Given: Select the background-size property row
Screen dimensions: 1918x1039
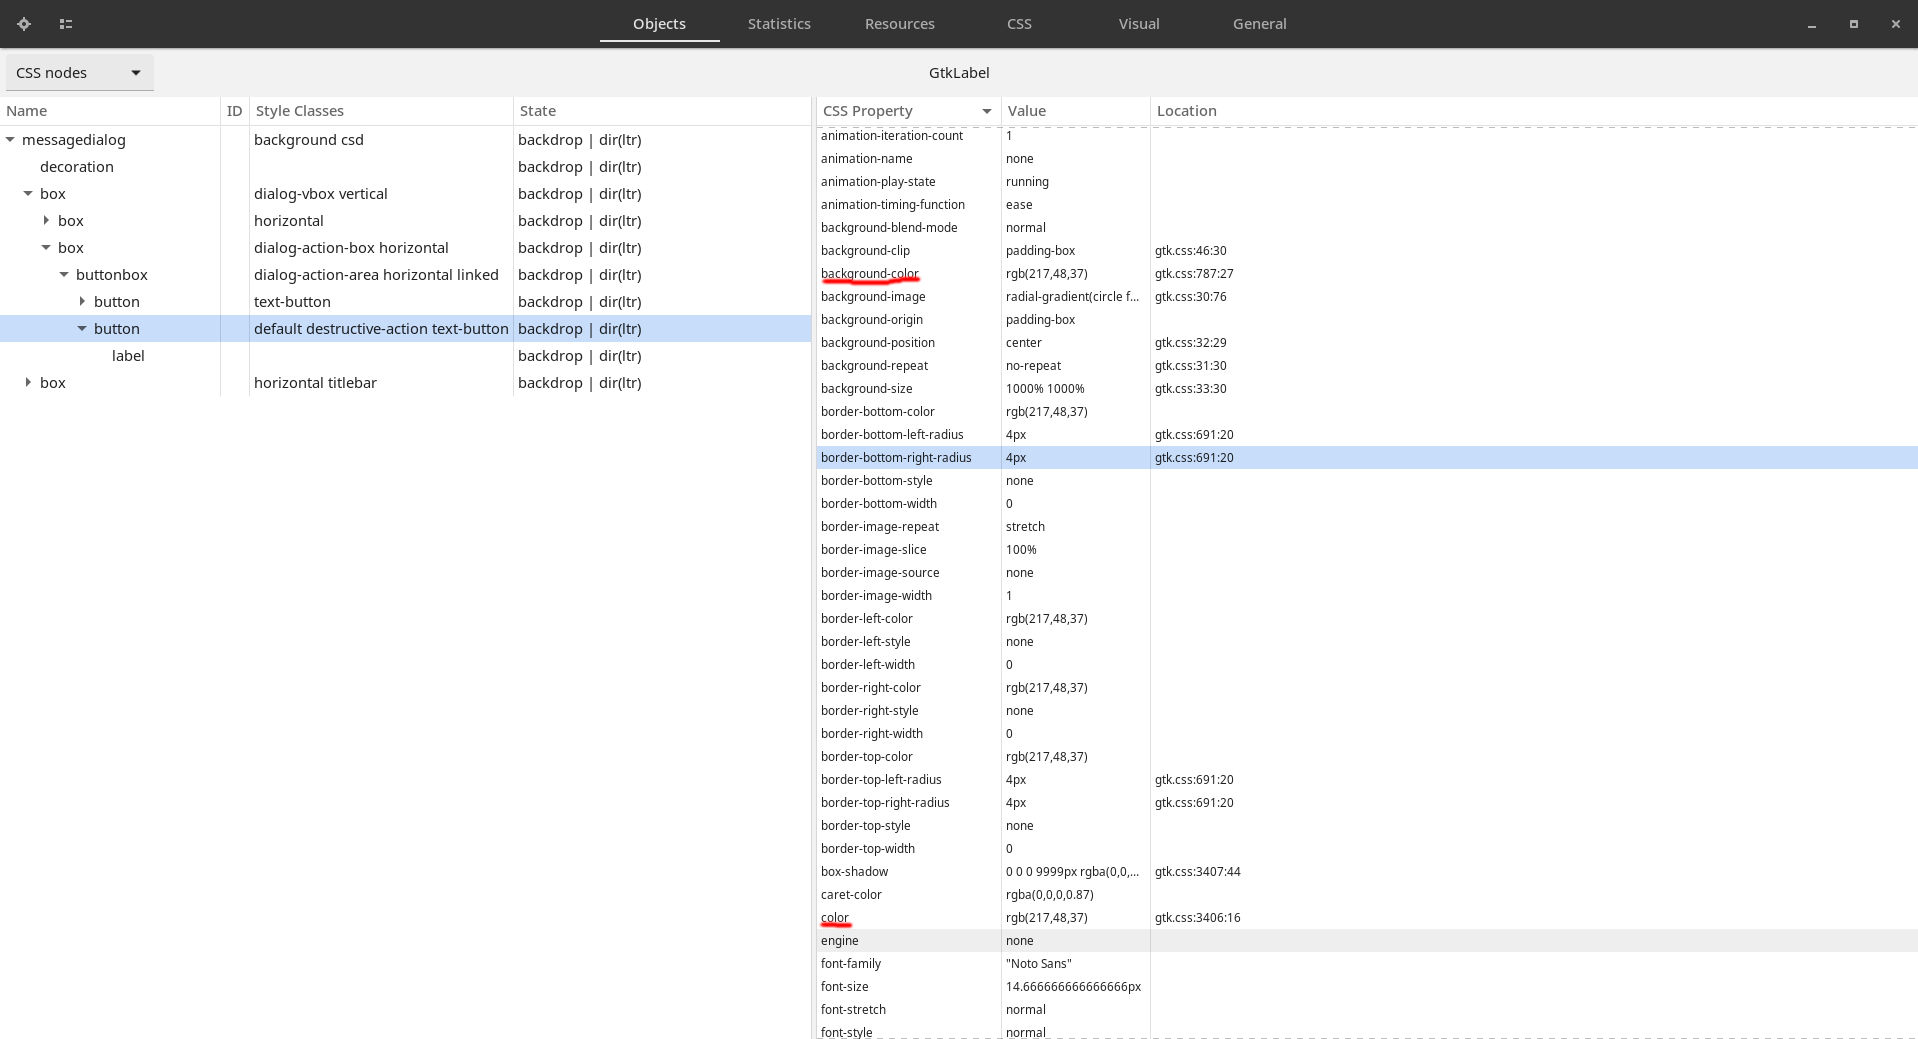Looking at the screenshot, I should pyautogui.click(x=1367, y=389).
